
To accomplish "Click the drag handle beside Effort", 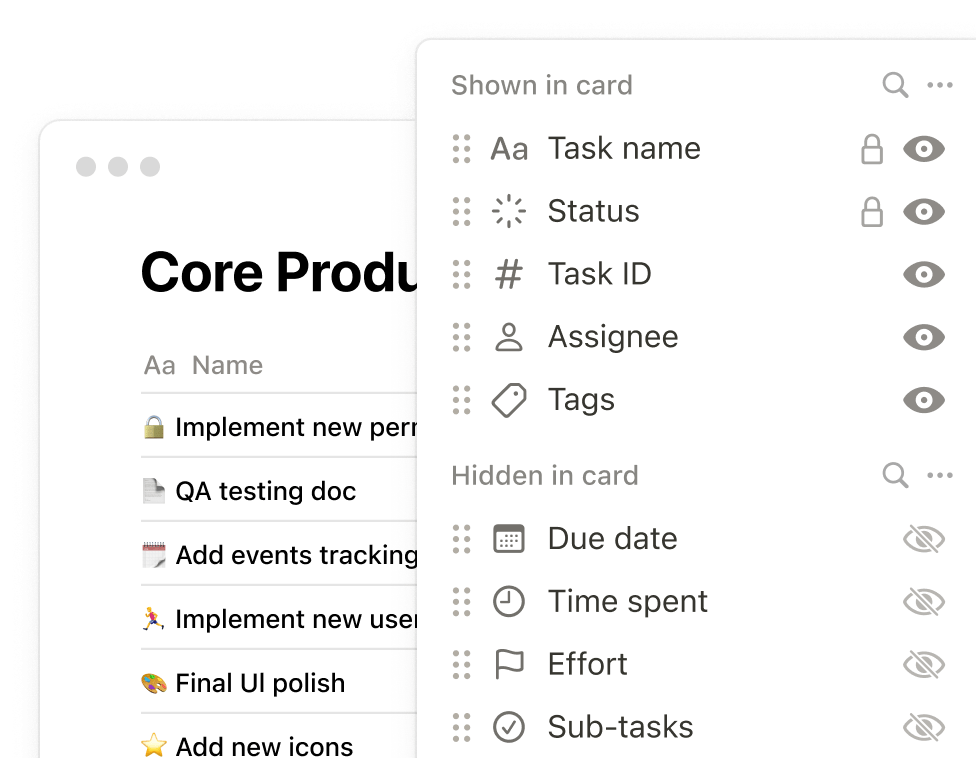I will pyautogui.click(x=461, y=665).
